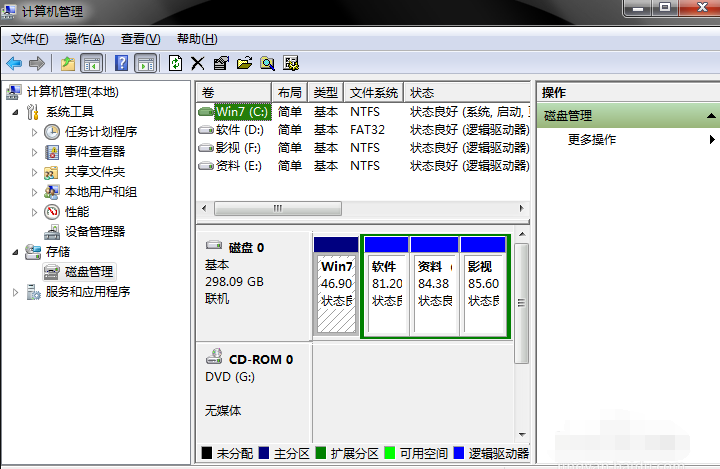
Task: Click the black X delete icon
Action: click(198, 63)
